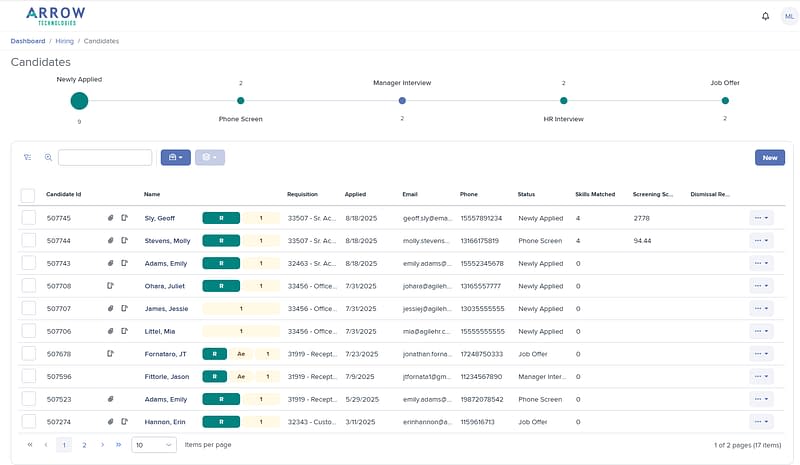Click the search magnifier icon
800x465 pixels.
click(x=48, y=157)
